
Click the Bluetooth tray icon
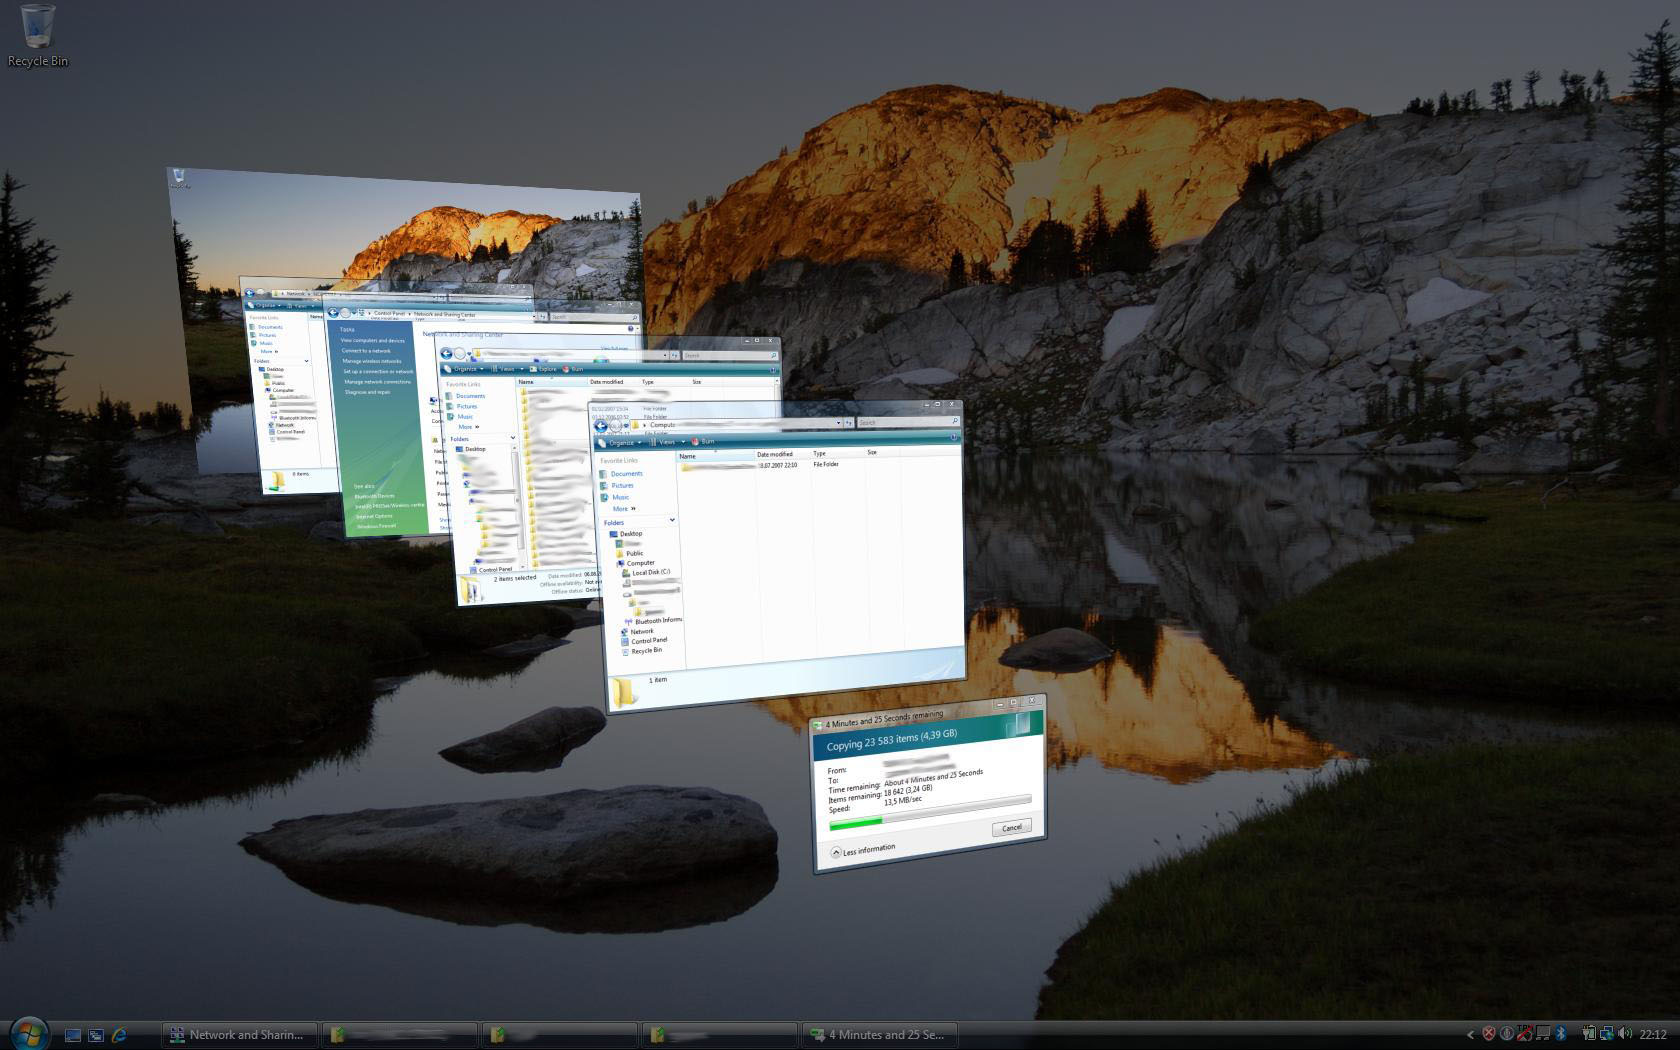(x=1561, y=1034)
